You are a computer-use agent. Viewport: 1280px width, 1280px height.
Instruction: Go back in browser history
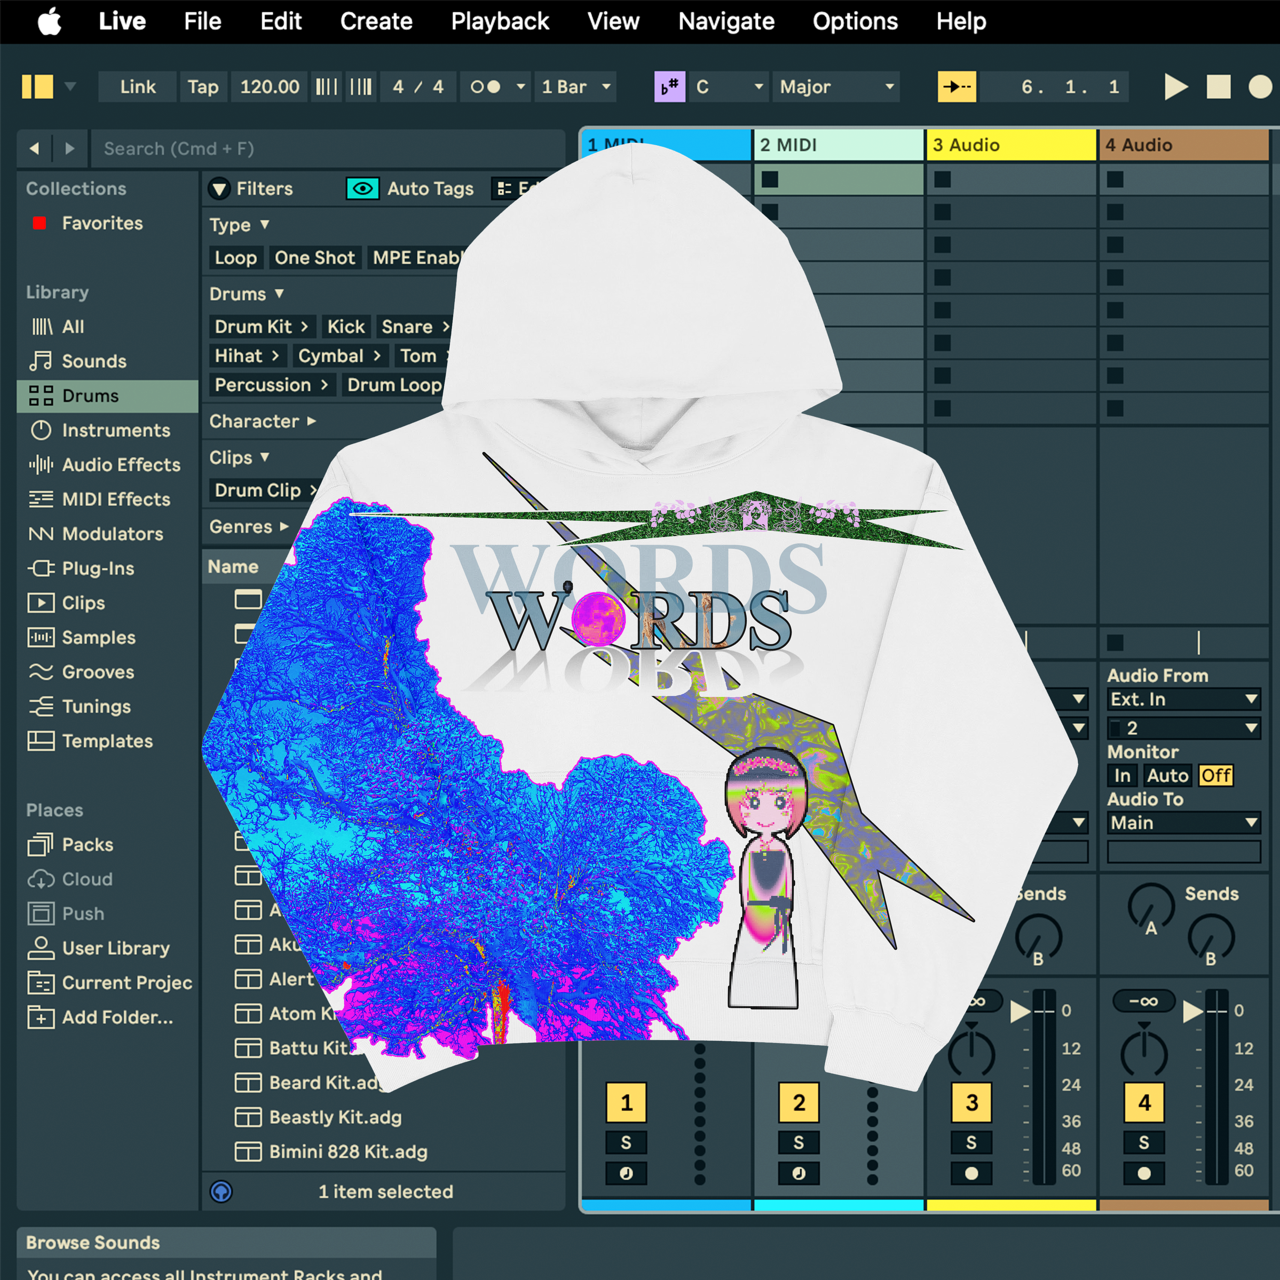click(34, 148)
